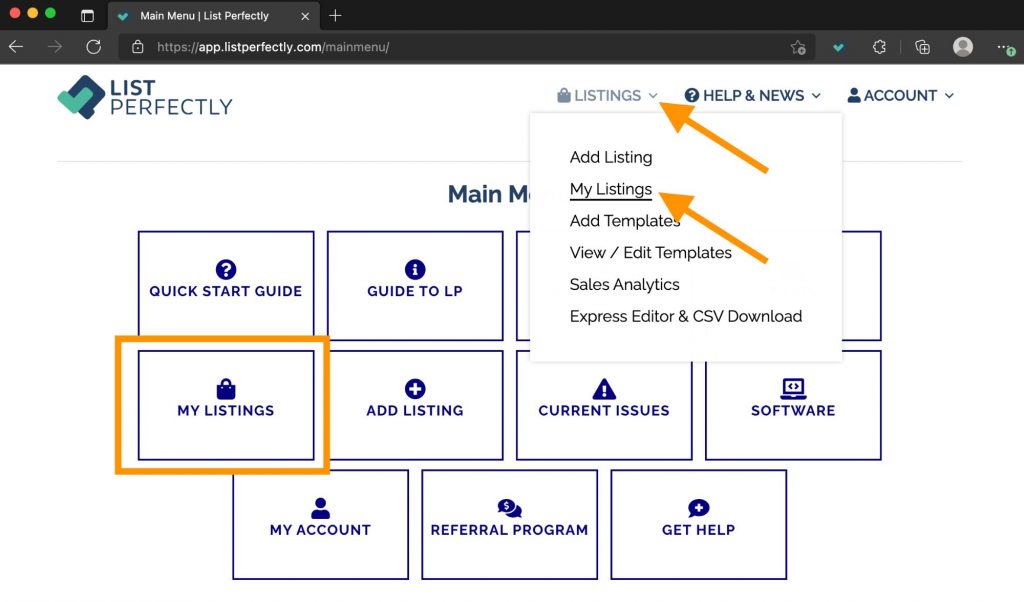Open the Current Issues tile
This screenshot has width=1024, height=602.
click(604, 405)
